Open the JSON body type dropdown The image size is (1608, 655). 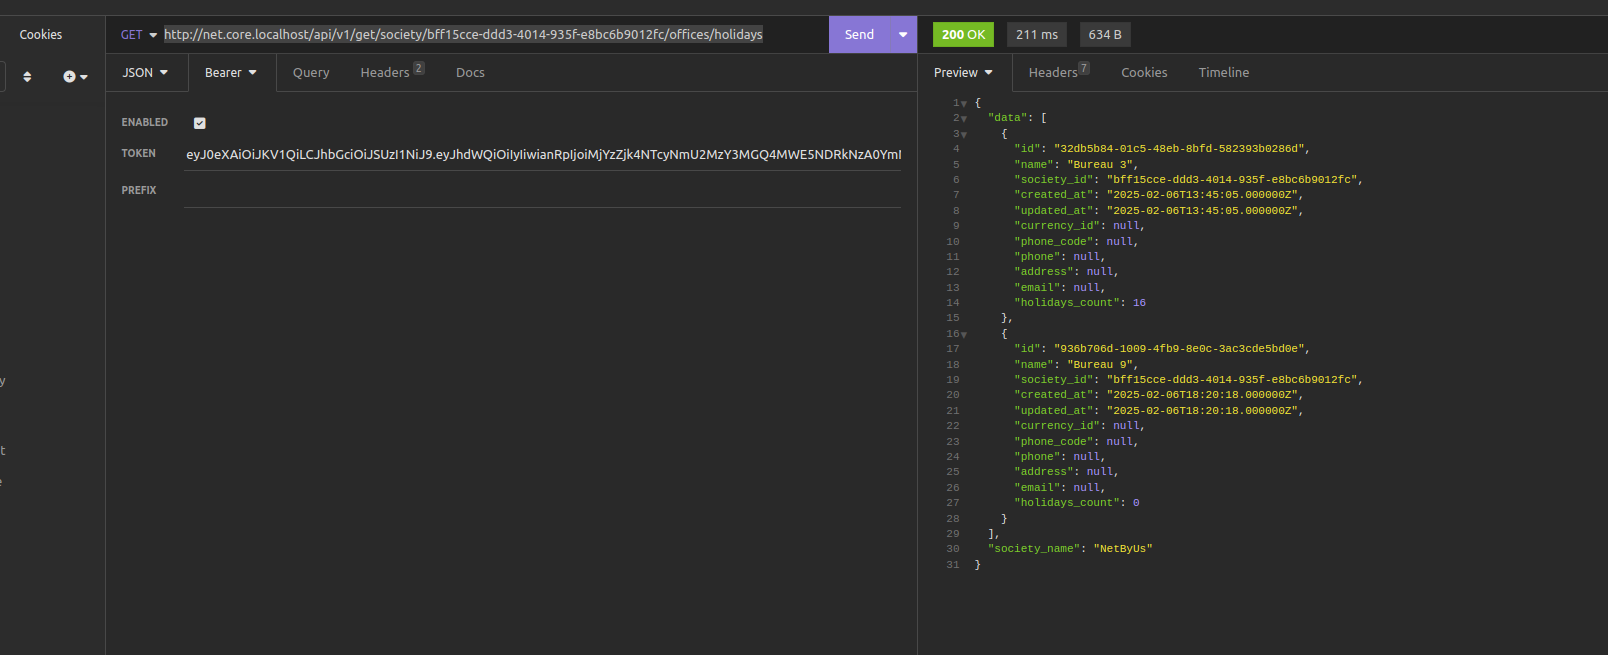[x=146, y=72]
